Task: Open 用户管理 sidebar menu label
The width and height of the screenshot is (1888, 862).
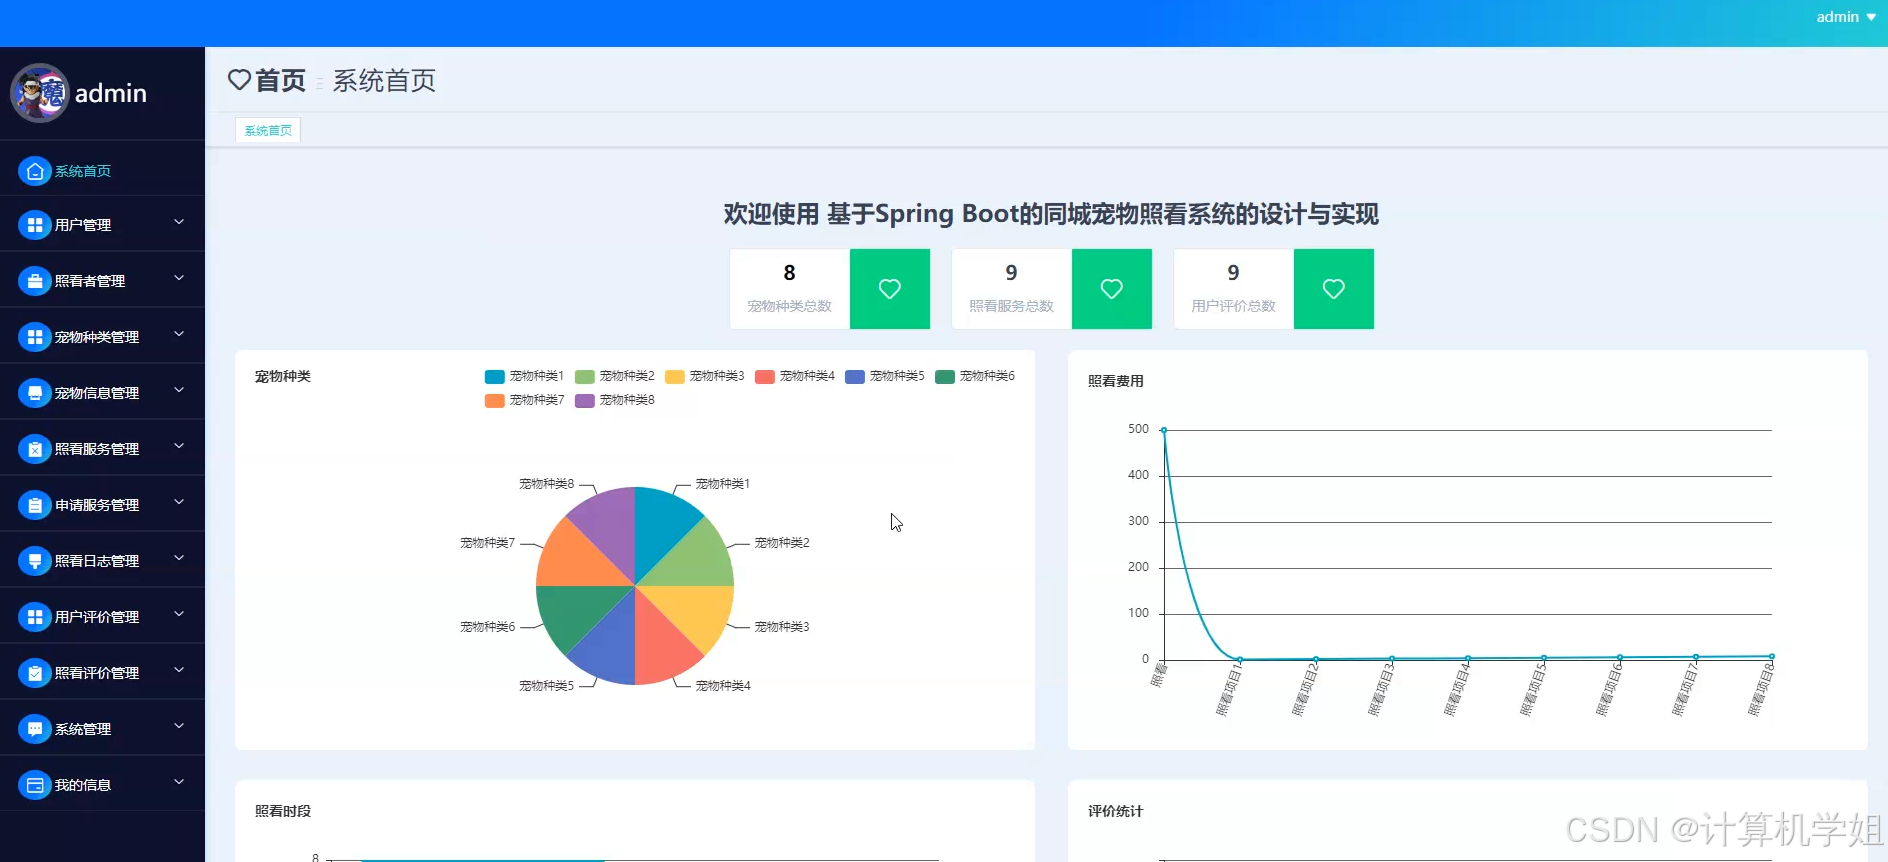Action: [x=83, y=225]
